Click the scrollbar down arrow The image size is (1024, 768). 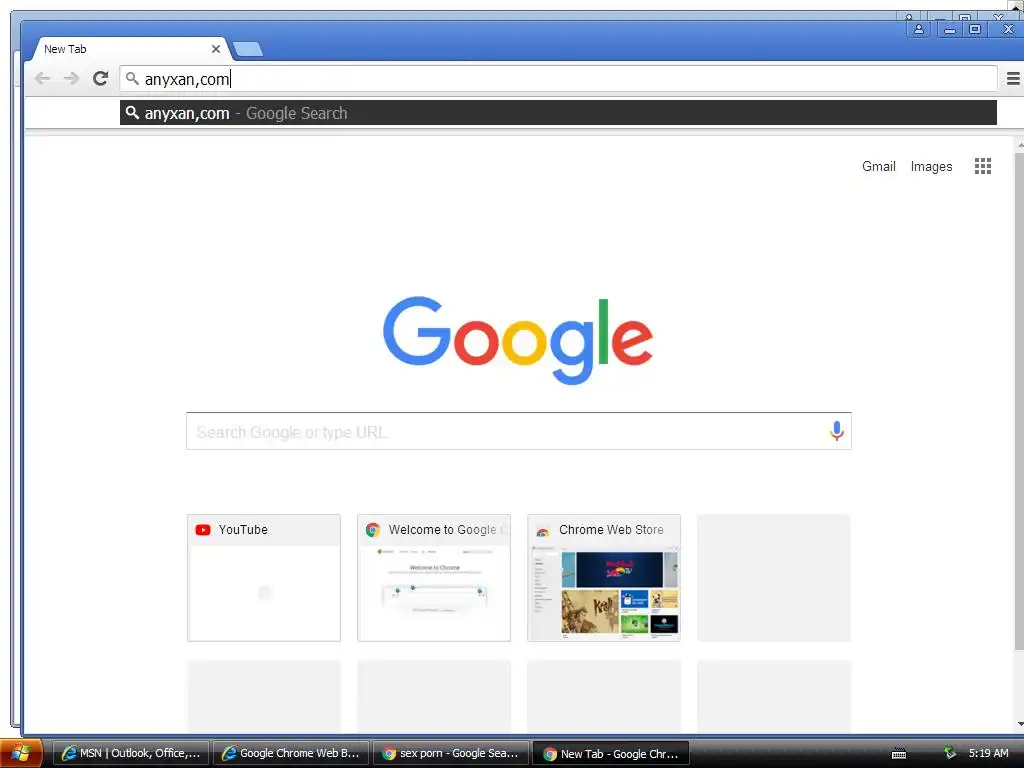click(1019, 724)
